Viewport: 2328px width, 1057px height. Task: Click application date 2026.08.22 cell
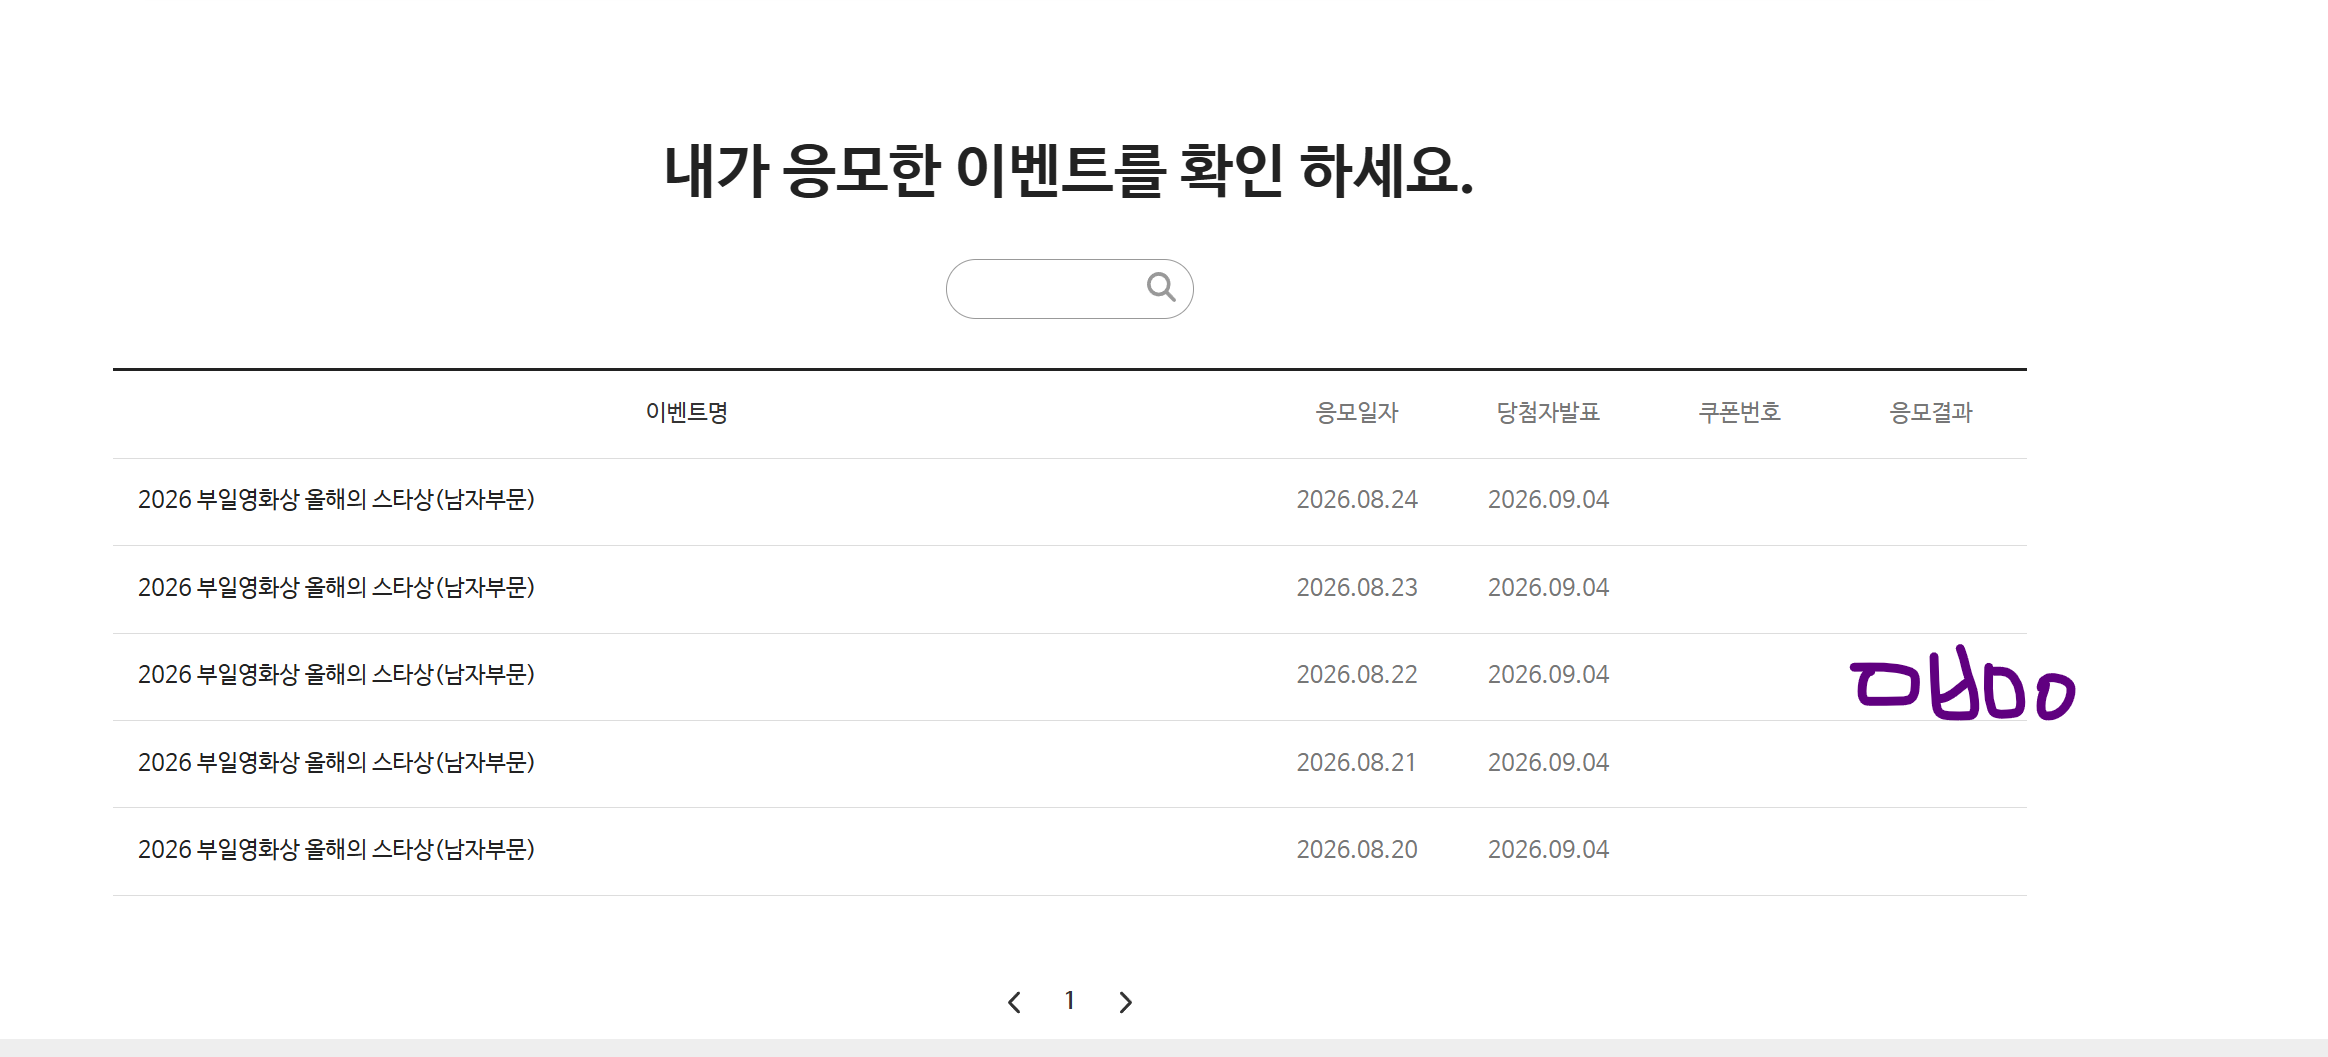pyautogui.click(x=1357, y=674)
